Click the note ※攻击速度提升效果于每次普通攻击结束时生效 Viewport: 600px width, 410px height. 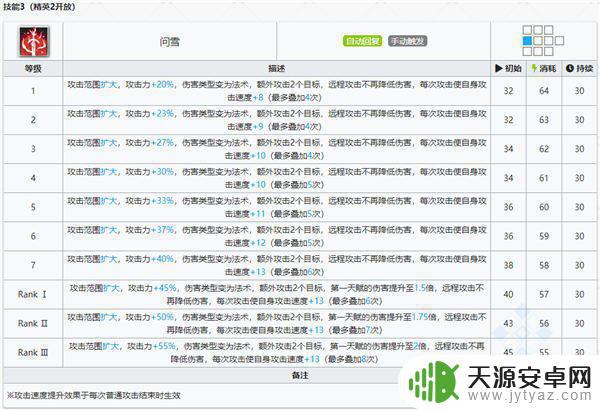click(x=93, y=395)
